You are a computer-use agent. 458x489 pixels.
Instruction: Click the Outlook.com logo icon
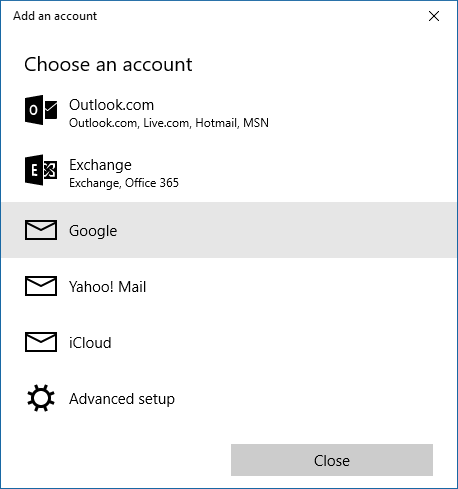click(41, 110)
